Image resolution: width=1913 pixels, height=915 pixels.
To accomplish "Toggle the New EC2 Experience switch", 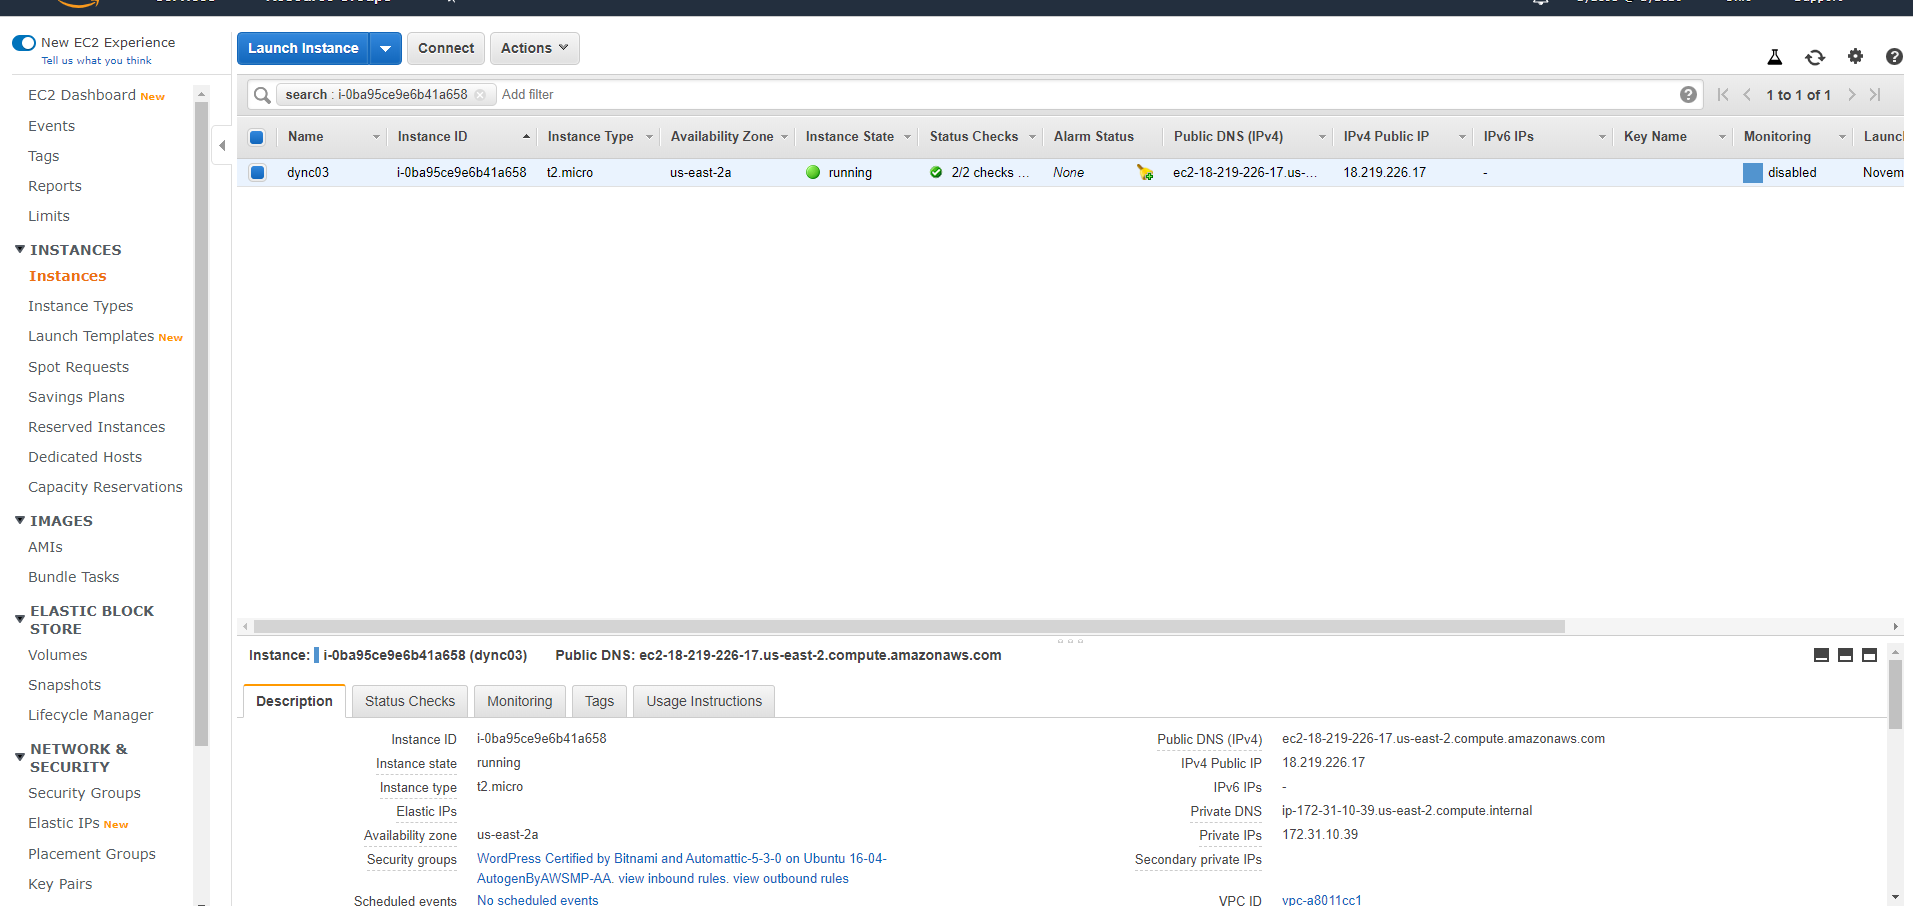I will click(x=24, y=43).
